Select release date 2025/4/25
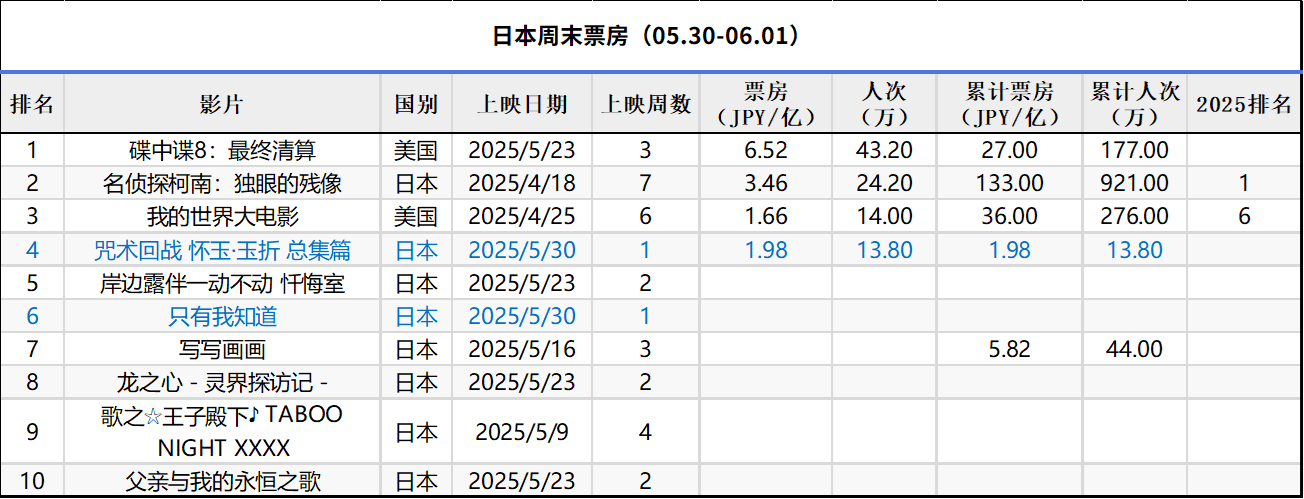This screenshot has width=1304, height=499. [x=523, y=216]
